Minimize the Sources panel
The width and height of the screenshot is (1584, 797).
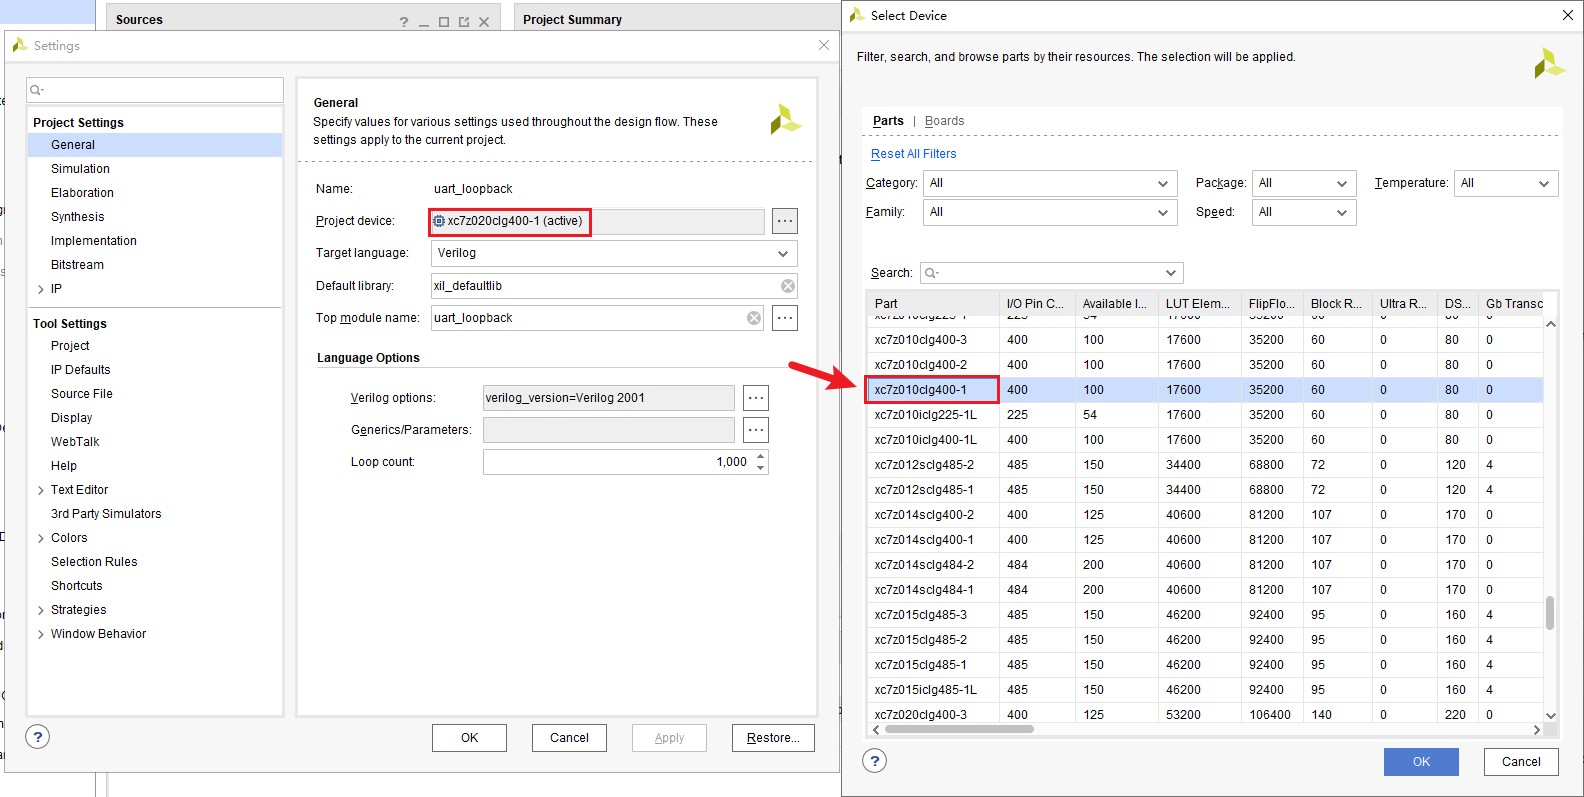424,22
